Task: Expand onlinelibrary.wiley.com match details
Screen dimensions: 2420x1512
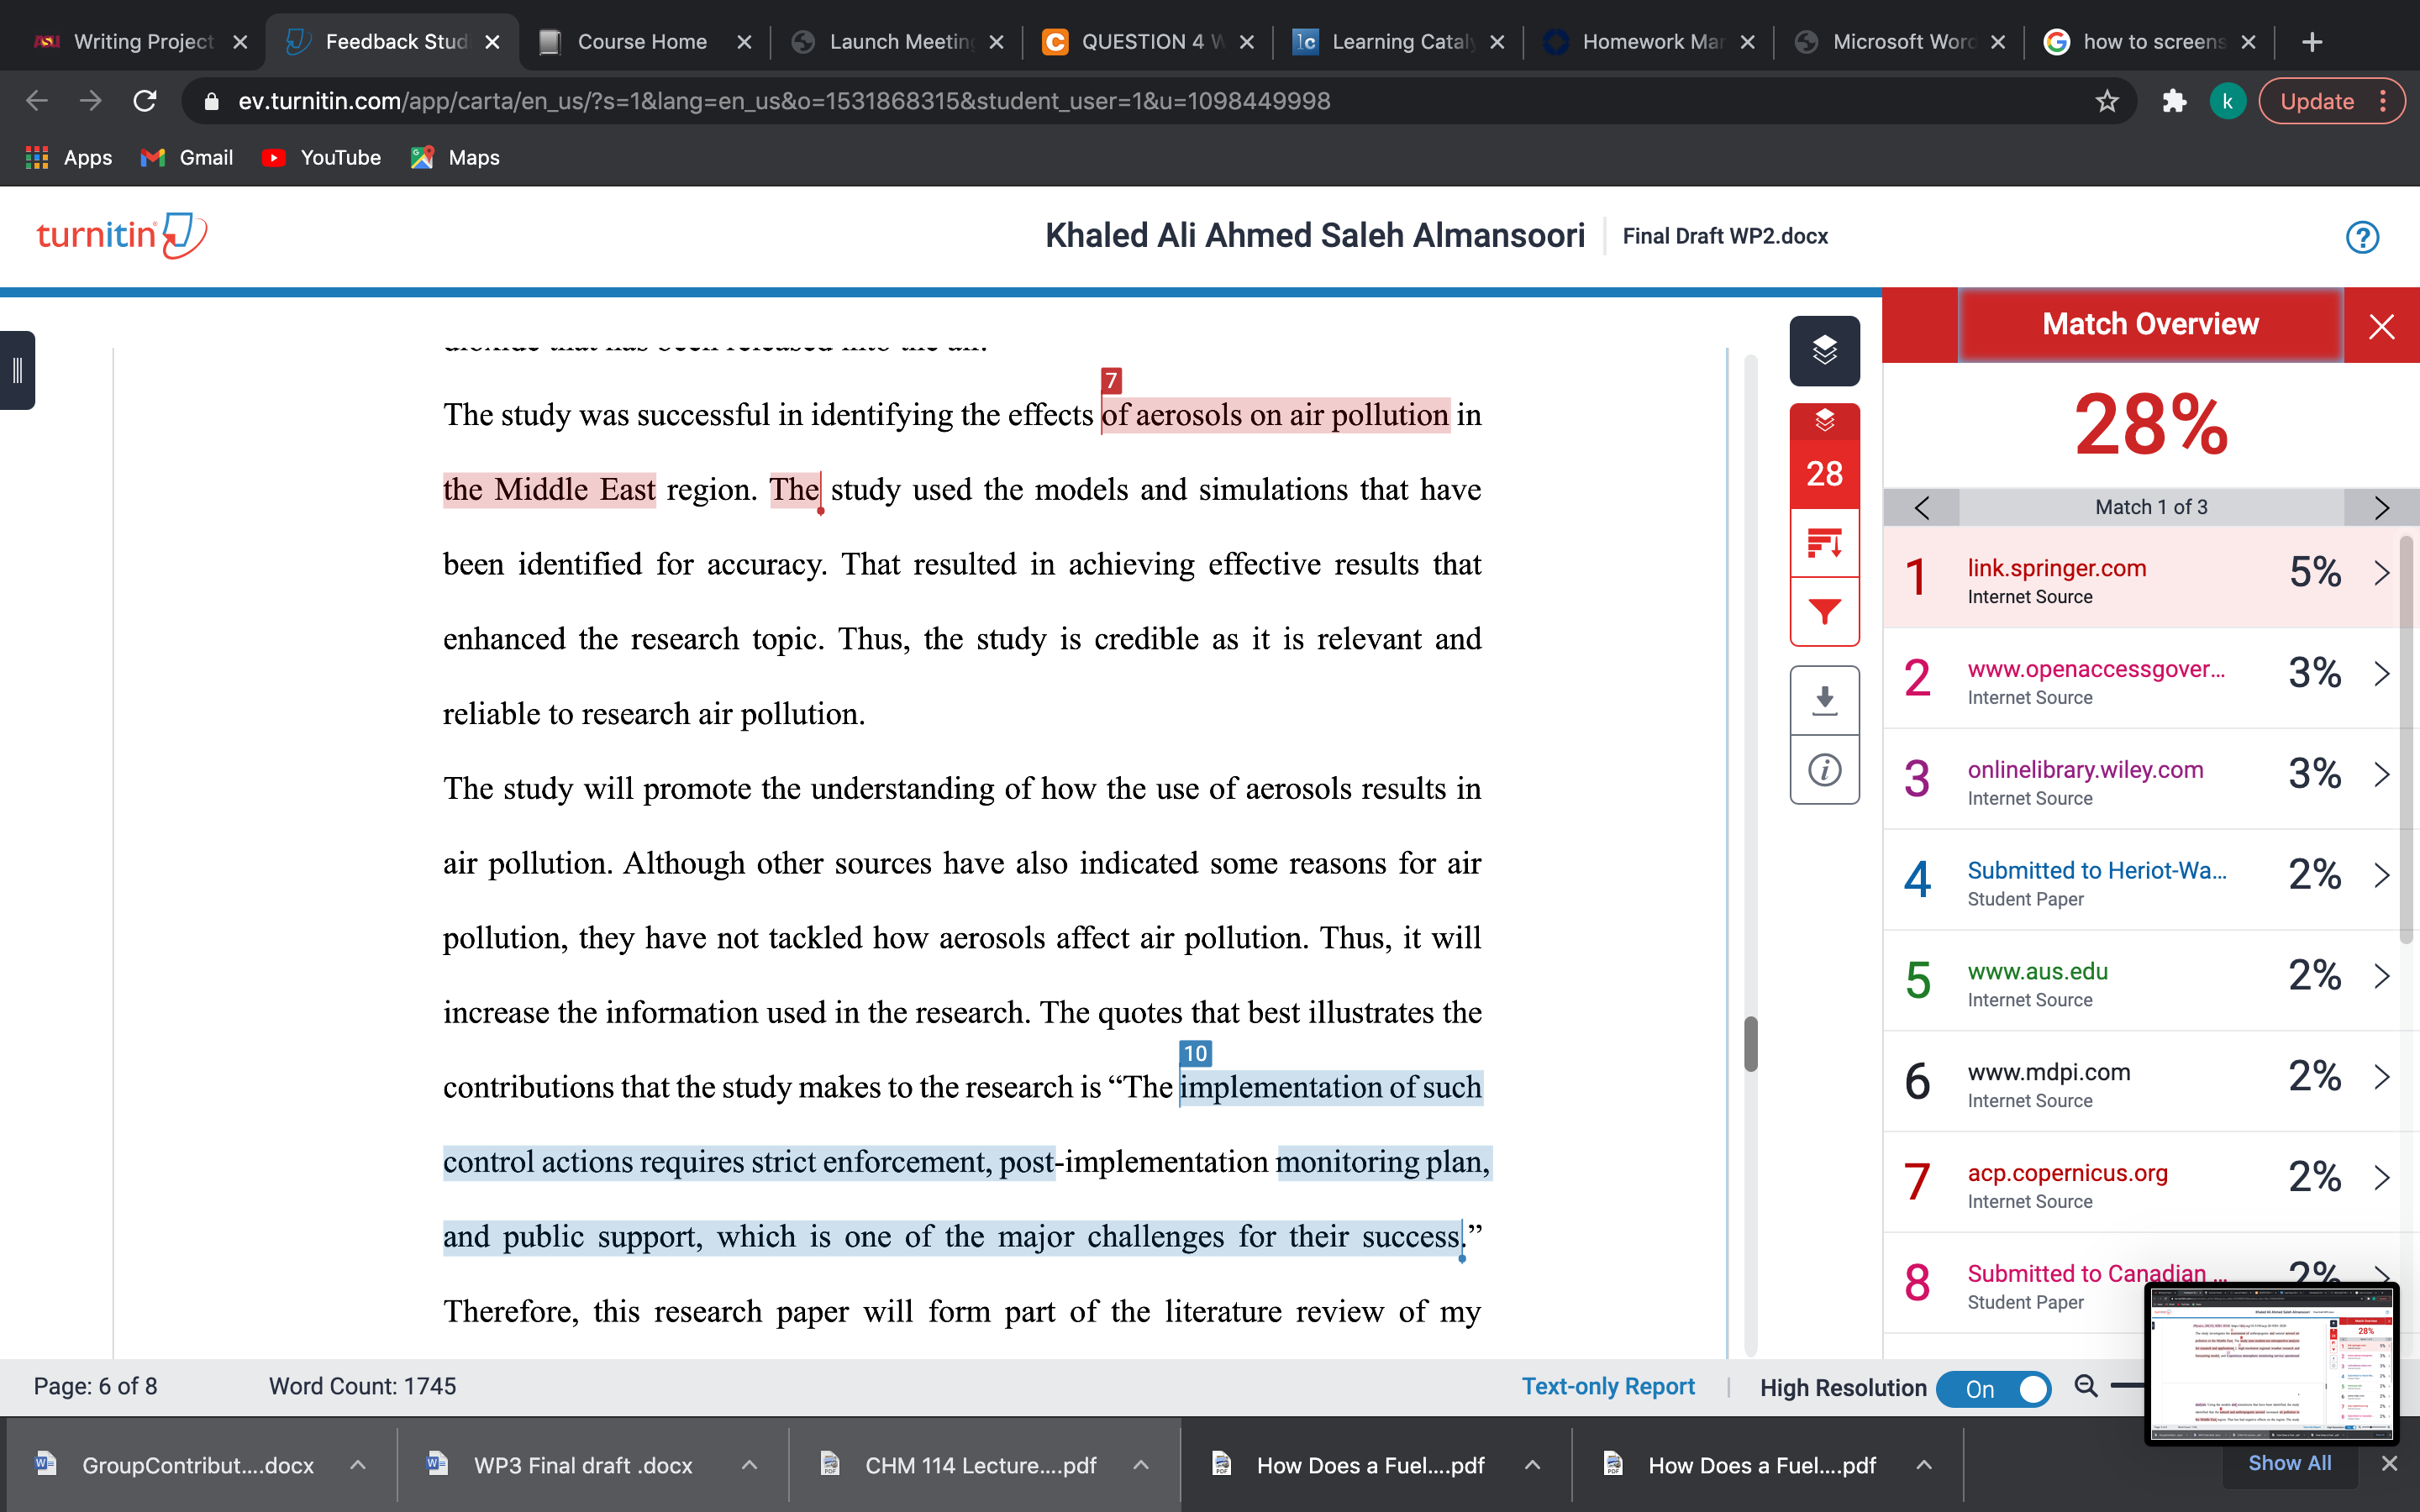Action: [x=2381, y=774]
